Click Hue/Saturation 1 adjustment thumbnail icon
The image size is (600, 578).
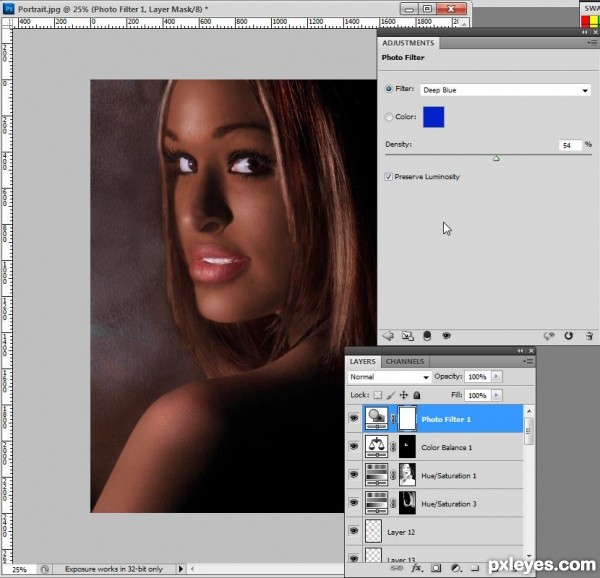[377, 475]
